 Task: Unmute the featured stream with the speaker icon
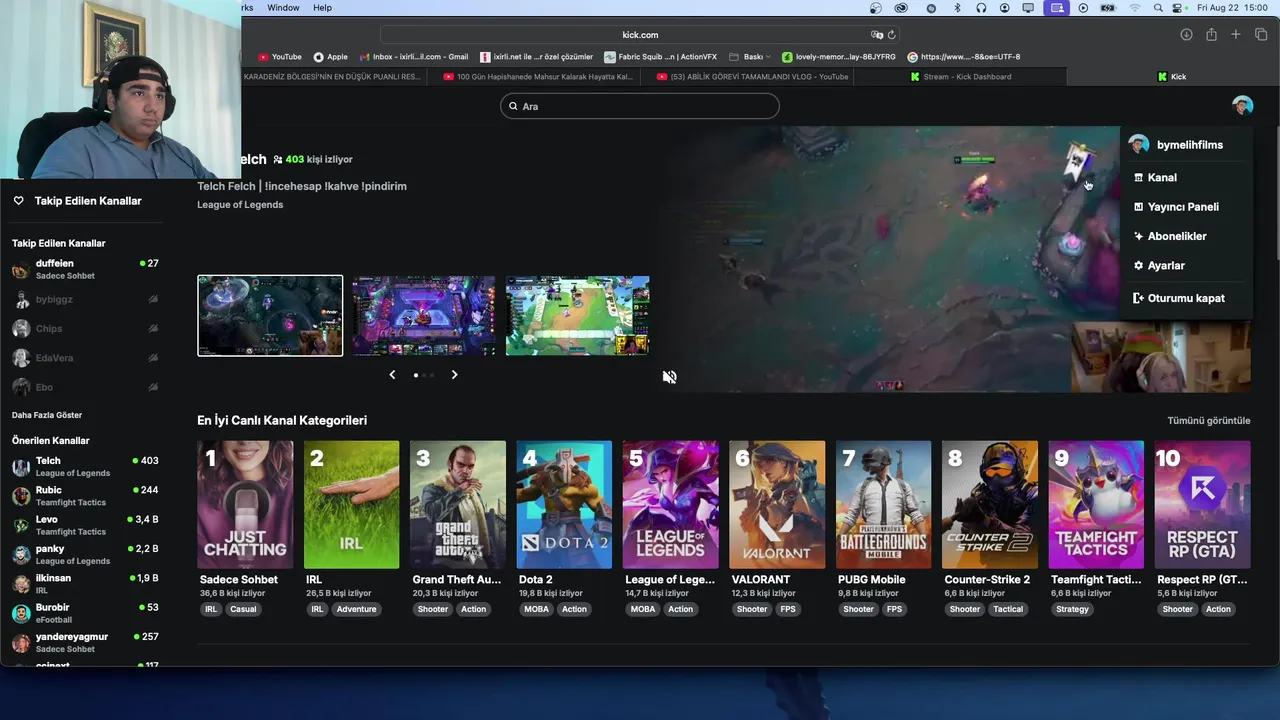(x=669, y=377)
